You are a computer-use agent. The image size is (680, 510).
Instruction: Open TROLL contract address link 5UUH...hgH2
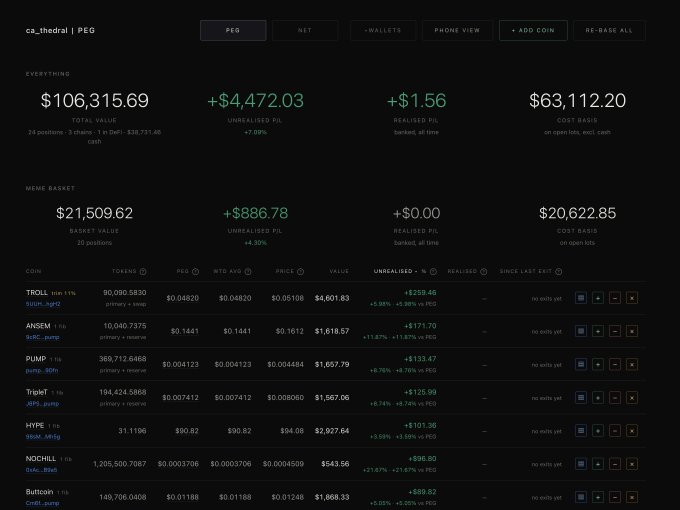point(43,304)
